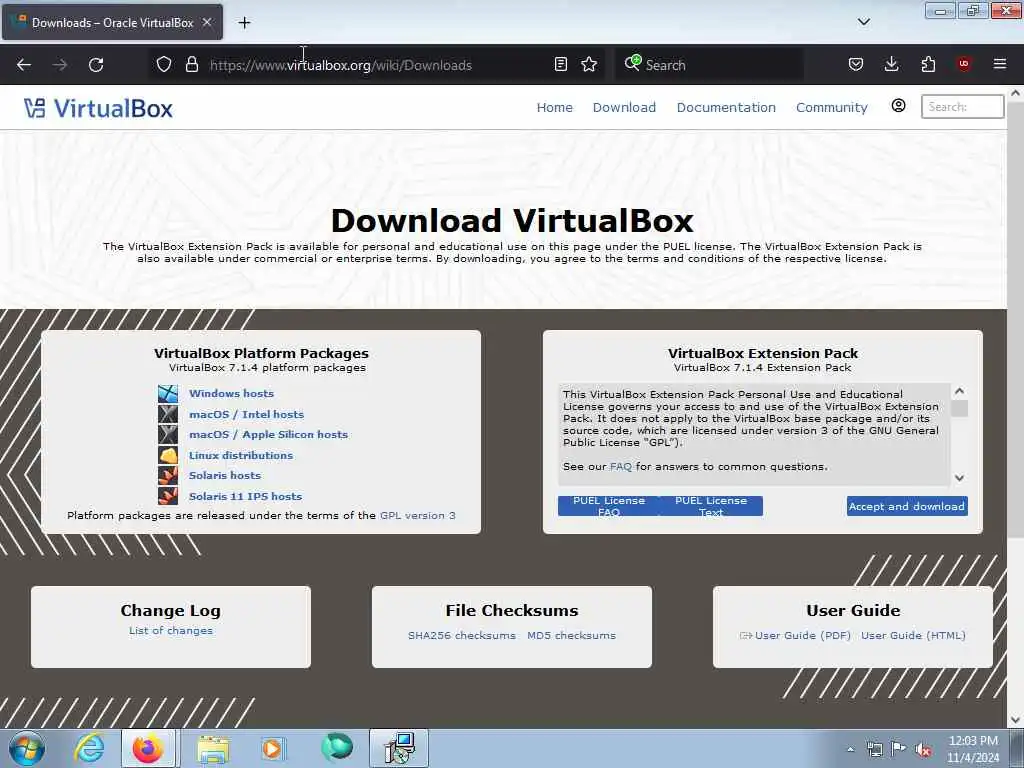Click the Linux distributions icon
This screenshot has height=768, width=1024.
click(168, 455)
